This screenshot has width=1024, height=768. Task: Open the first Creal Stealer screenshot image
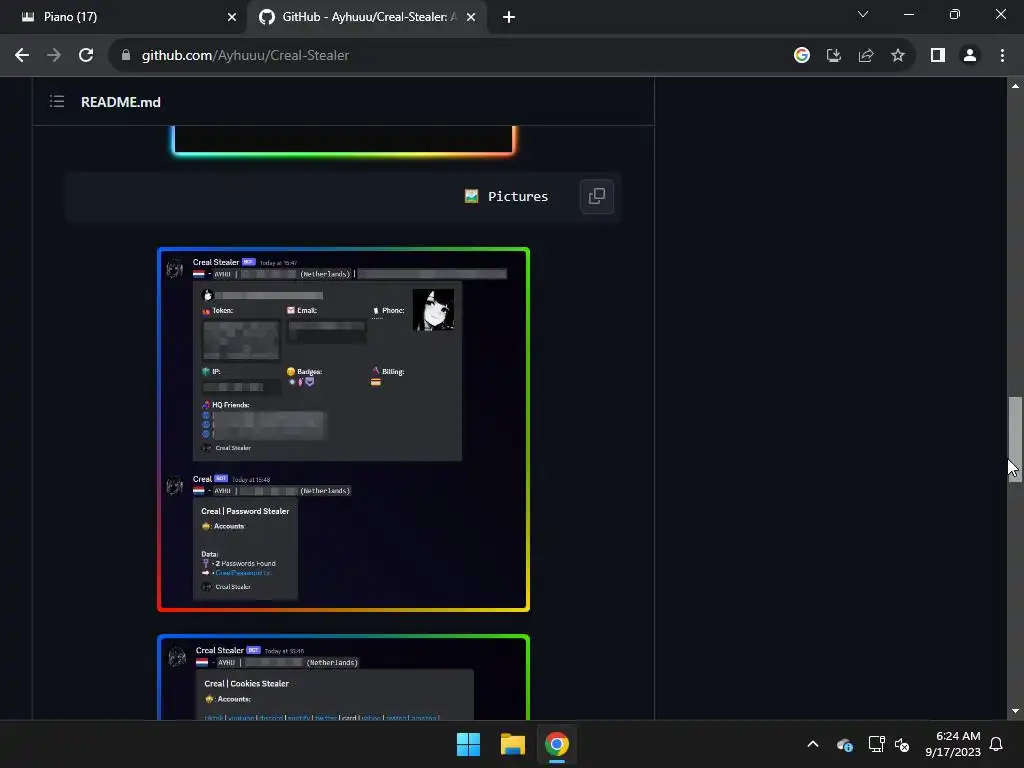pyautogui.click(x=344, y=429)
